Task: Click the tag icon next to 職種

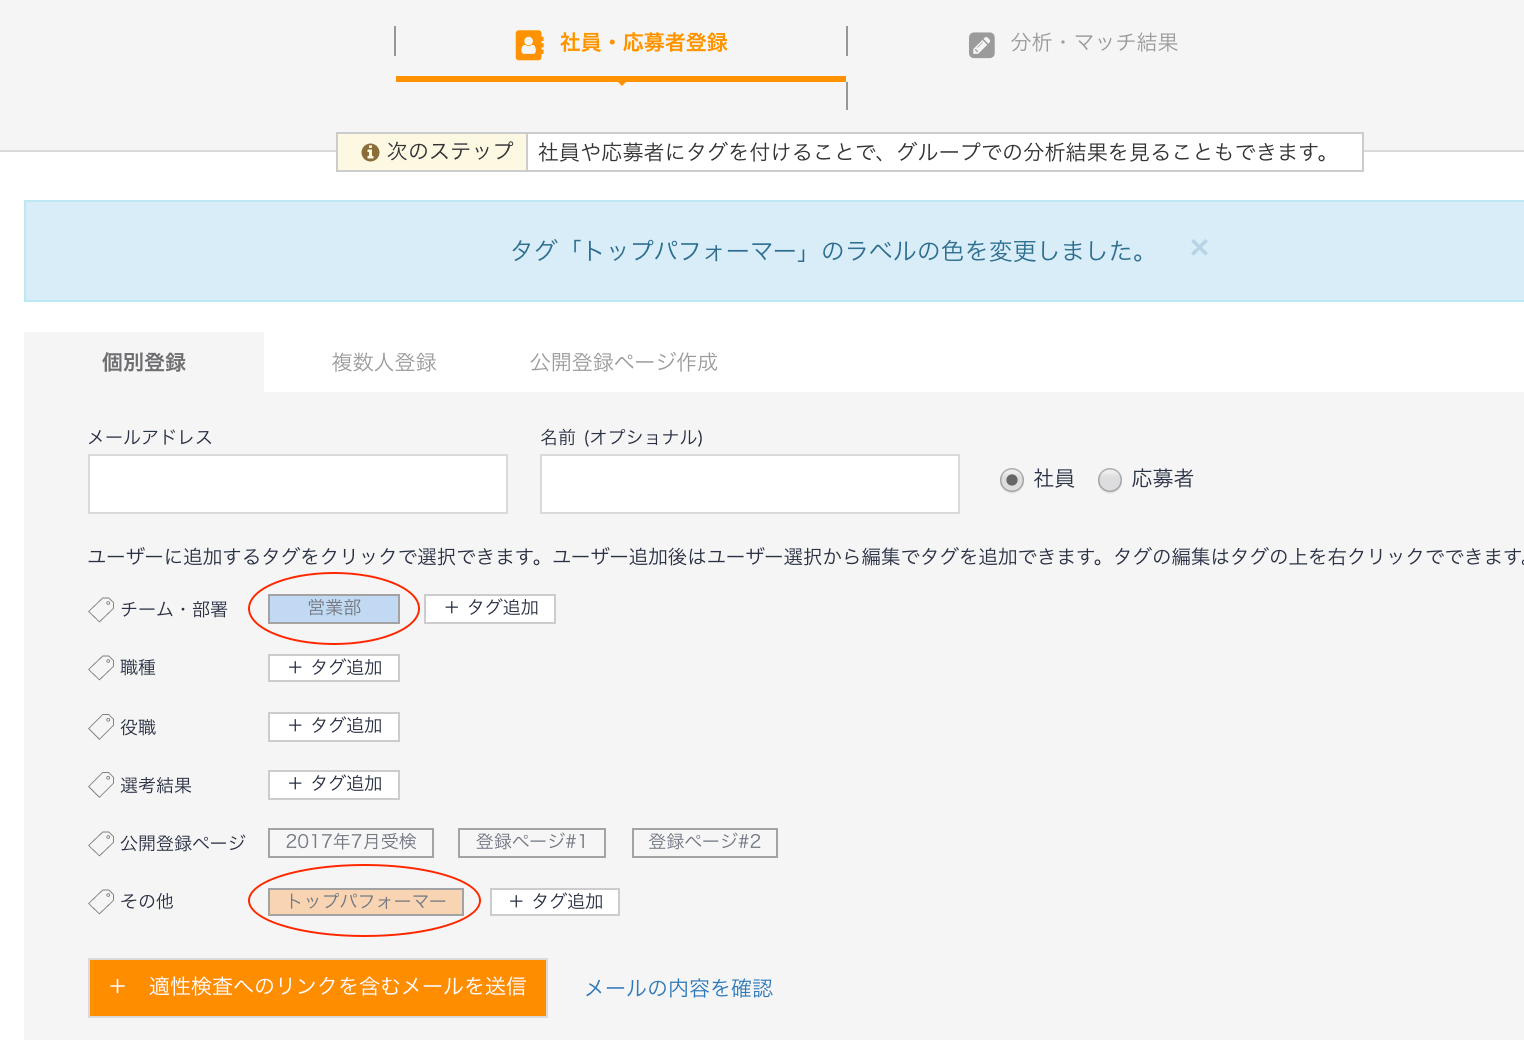Action: pos(101,667)
